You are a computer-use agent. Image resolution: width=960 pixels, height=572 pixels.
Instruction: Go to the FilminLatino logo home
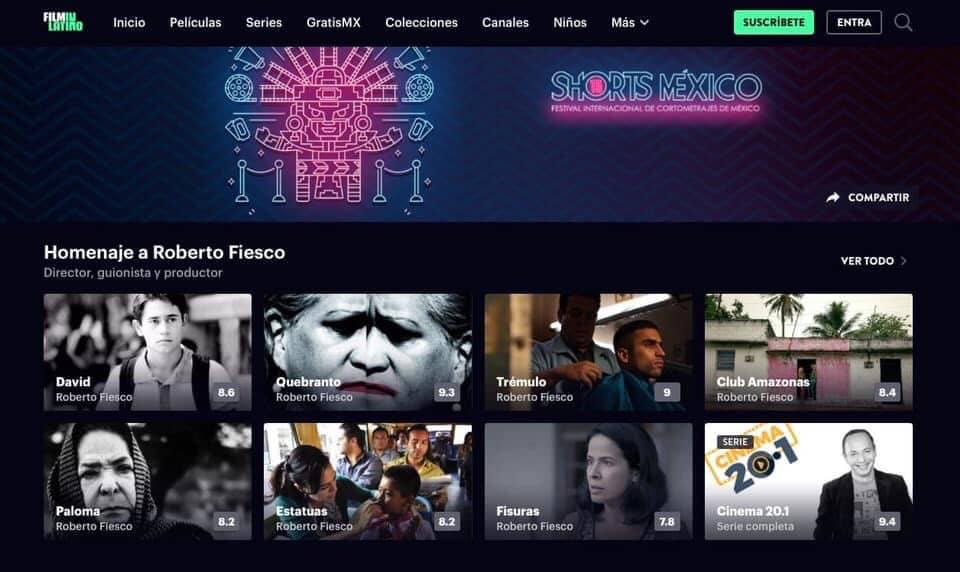click(63, 21)
